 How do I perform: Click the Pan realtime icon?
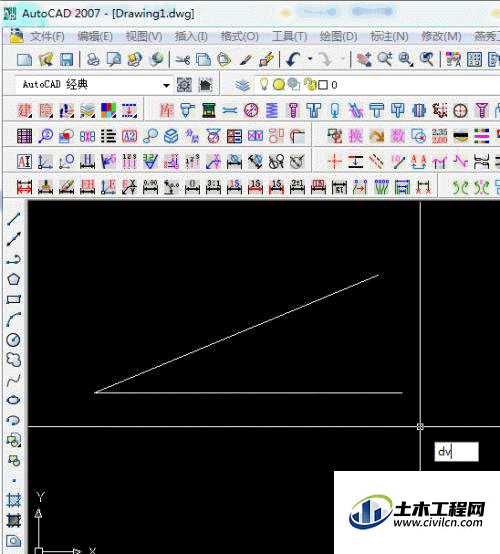click(x=364, y=59)
